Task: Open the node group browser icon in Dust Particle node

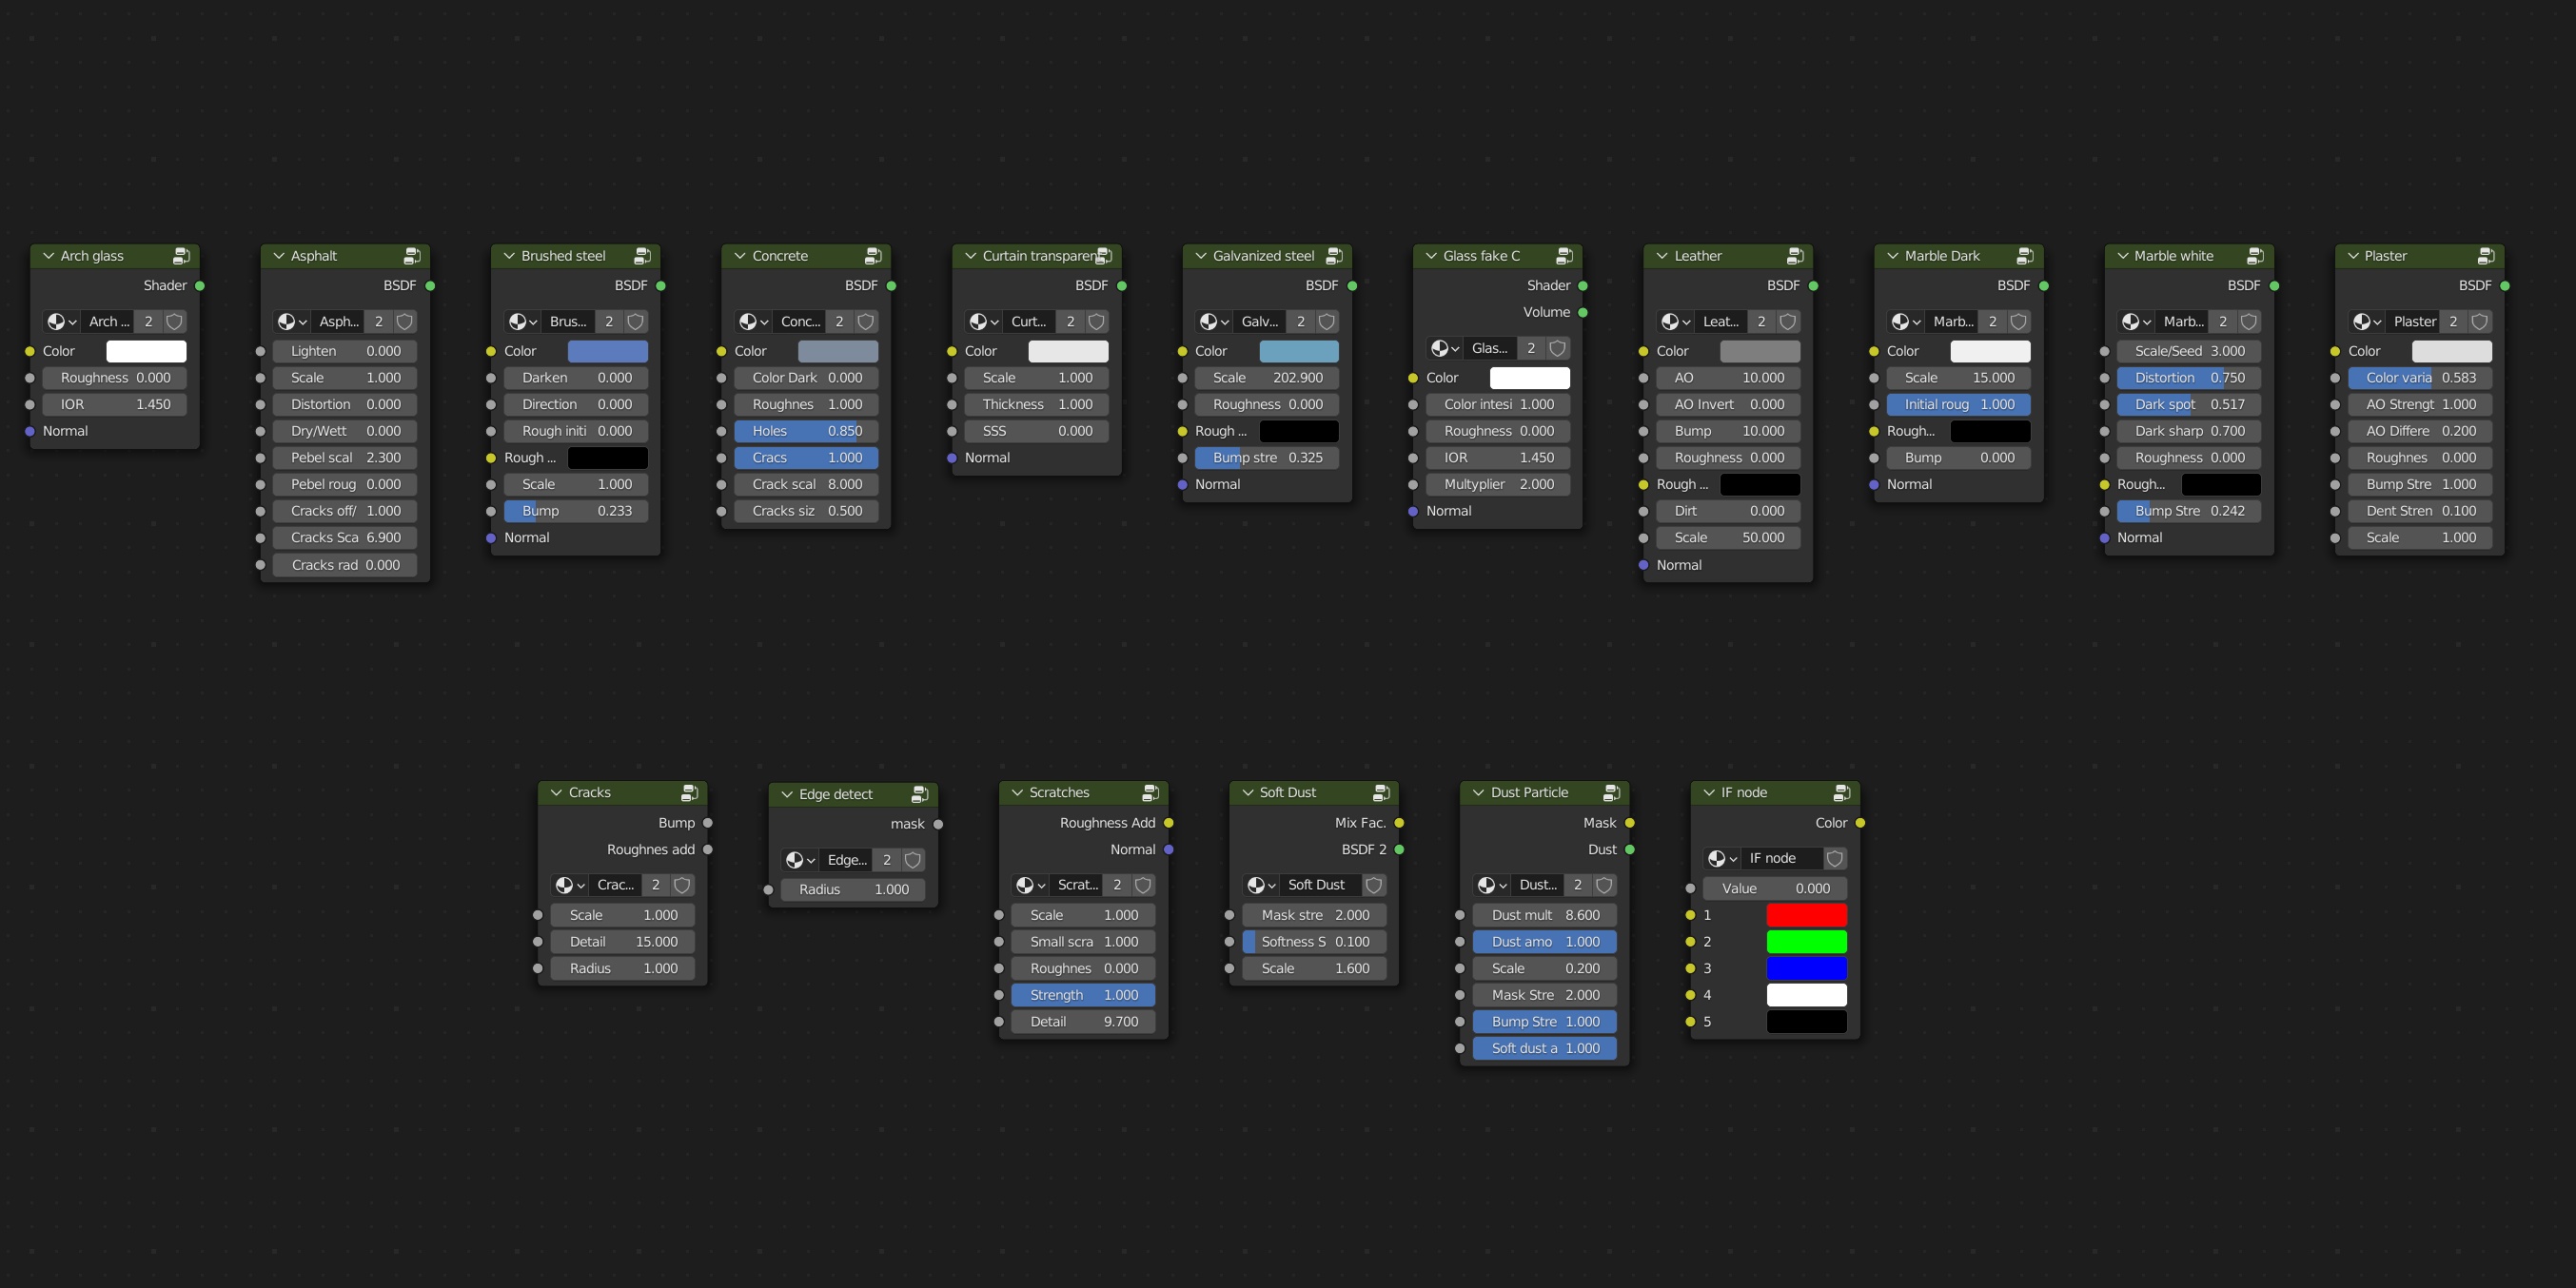Action: [1491, 885]
